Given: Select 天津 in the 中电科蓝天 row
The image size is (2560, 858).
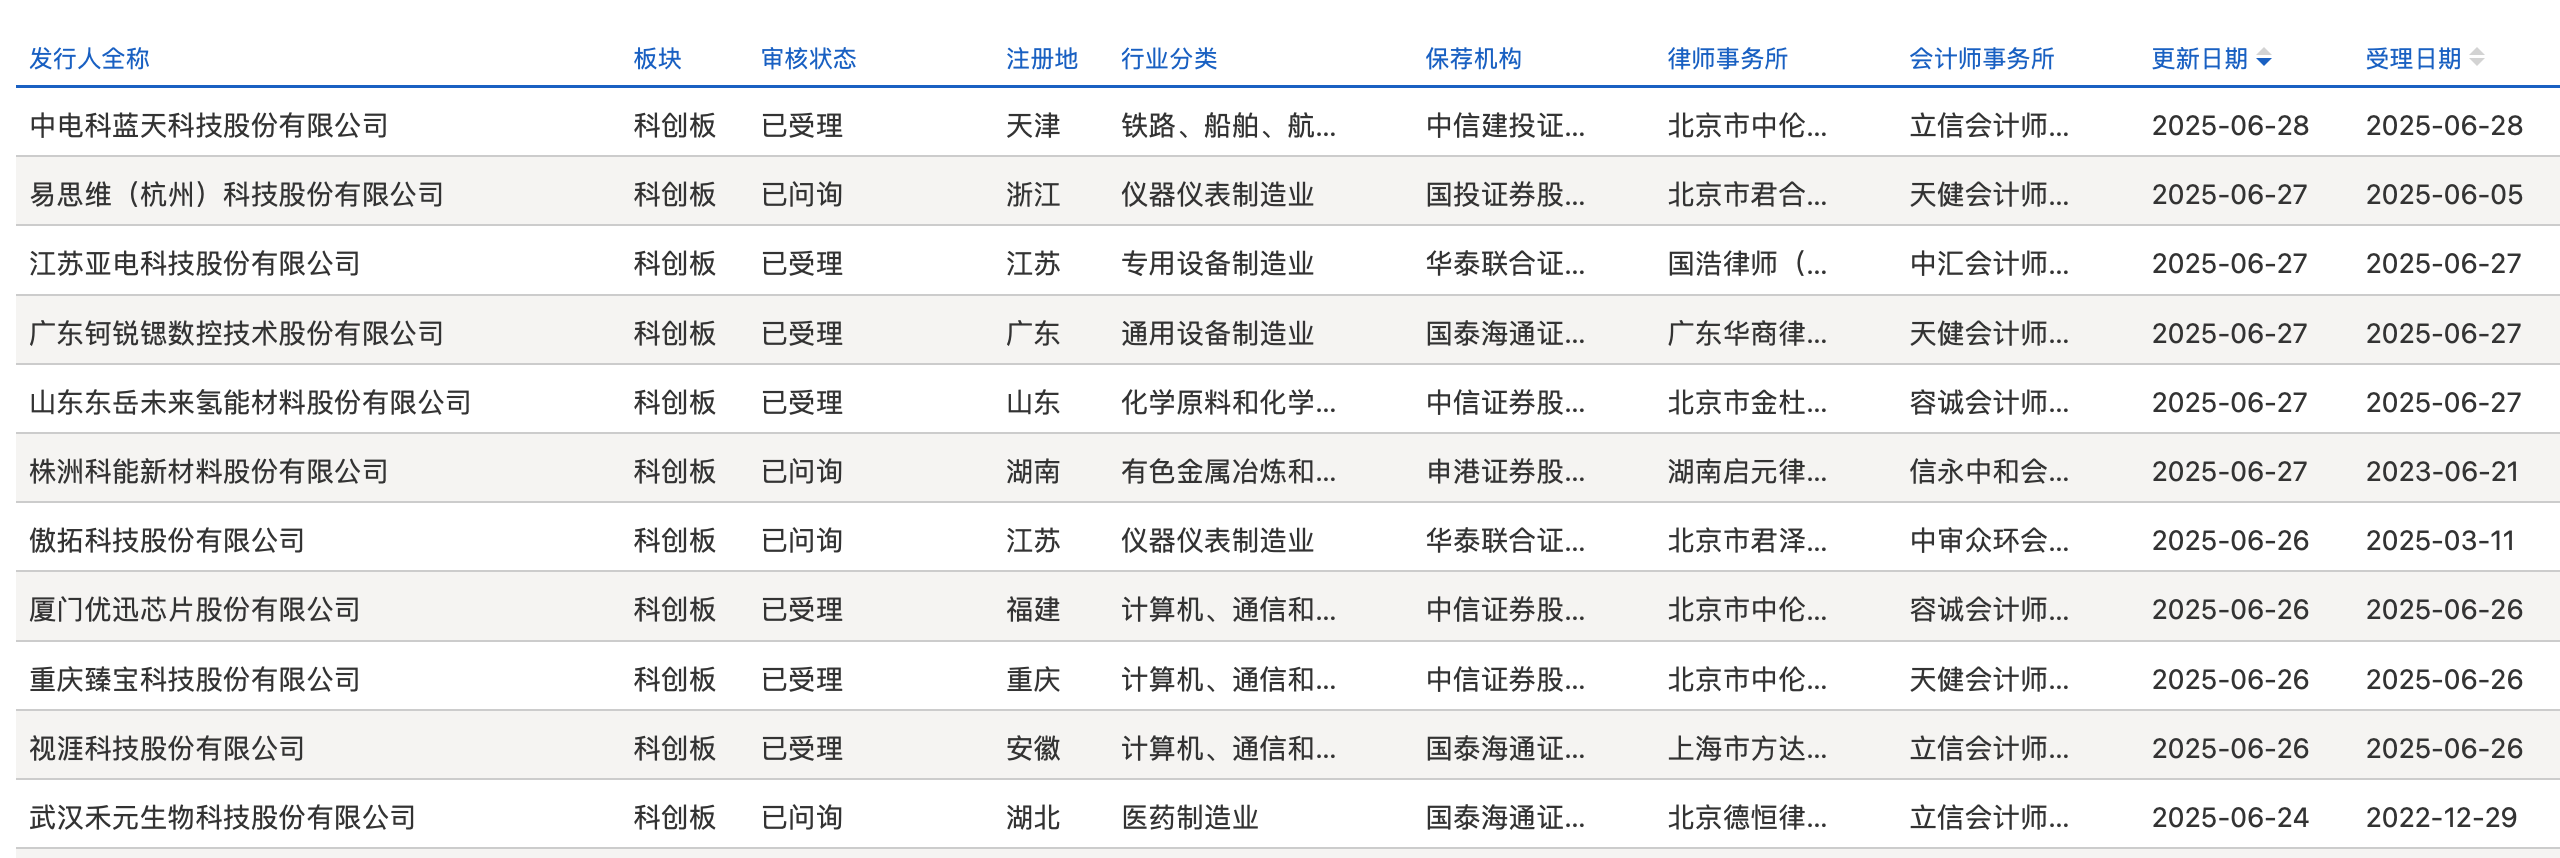Looking at the screenshot, I should coord(1033,126).
